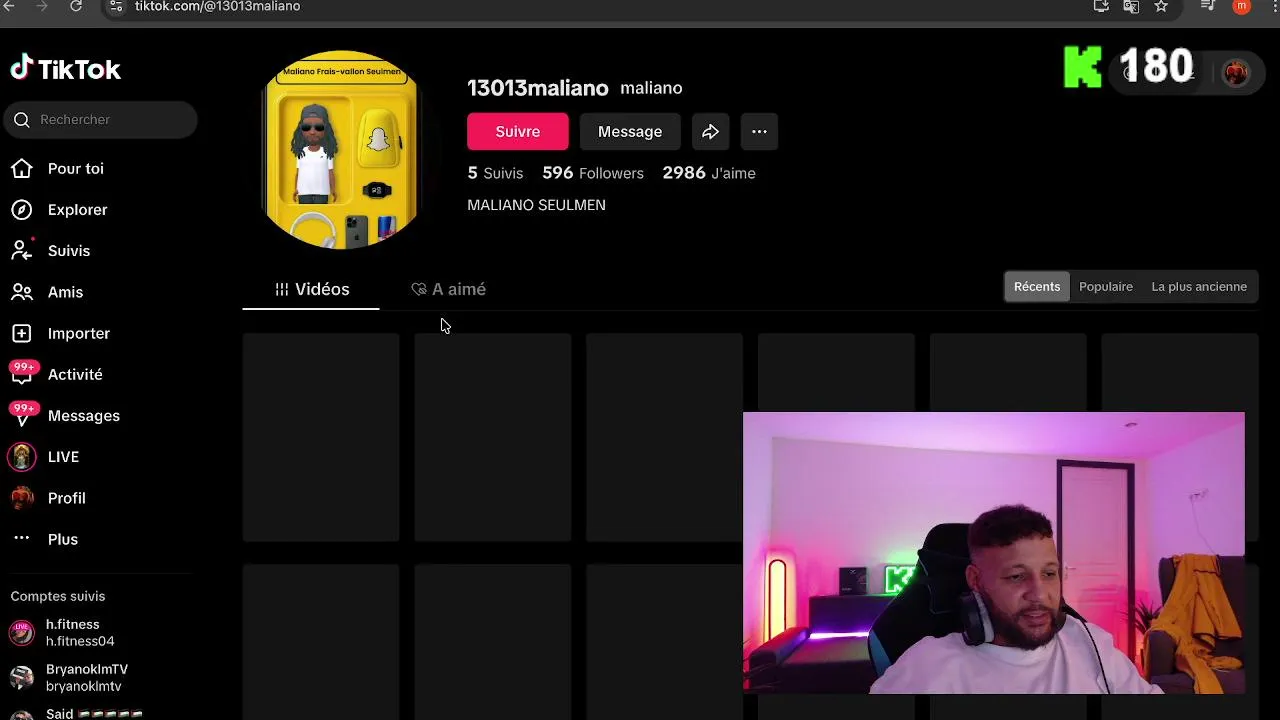Click the browser back arrow
The height and width of the screenshot is (720, 1280).
click(x=10, y=6)
